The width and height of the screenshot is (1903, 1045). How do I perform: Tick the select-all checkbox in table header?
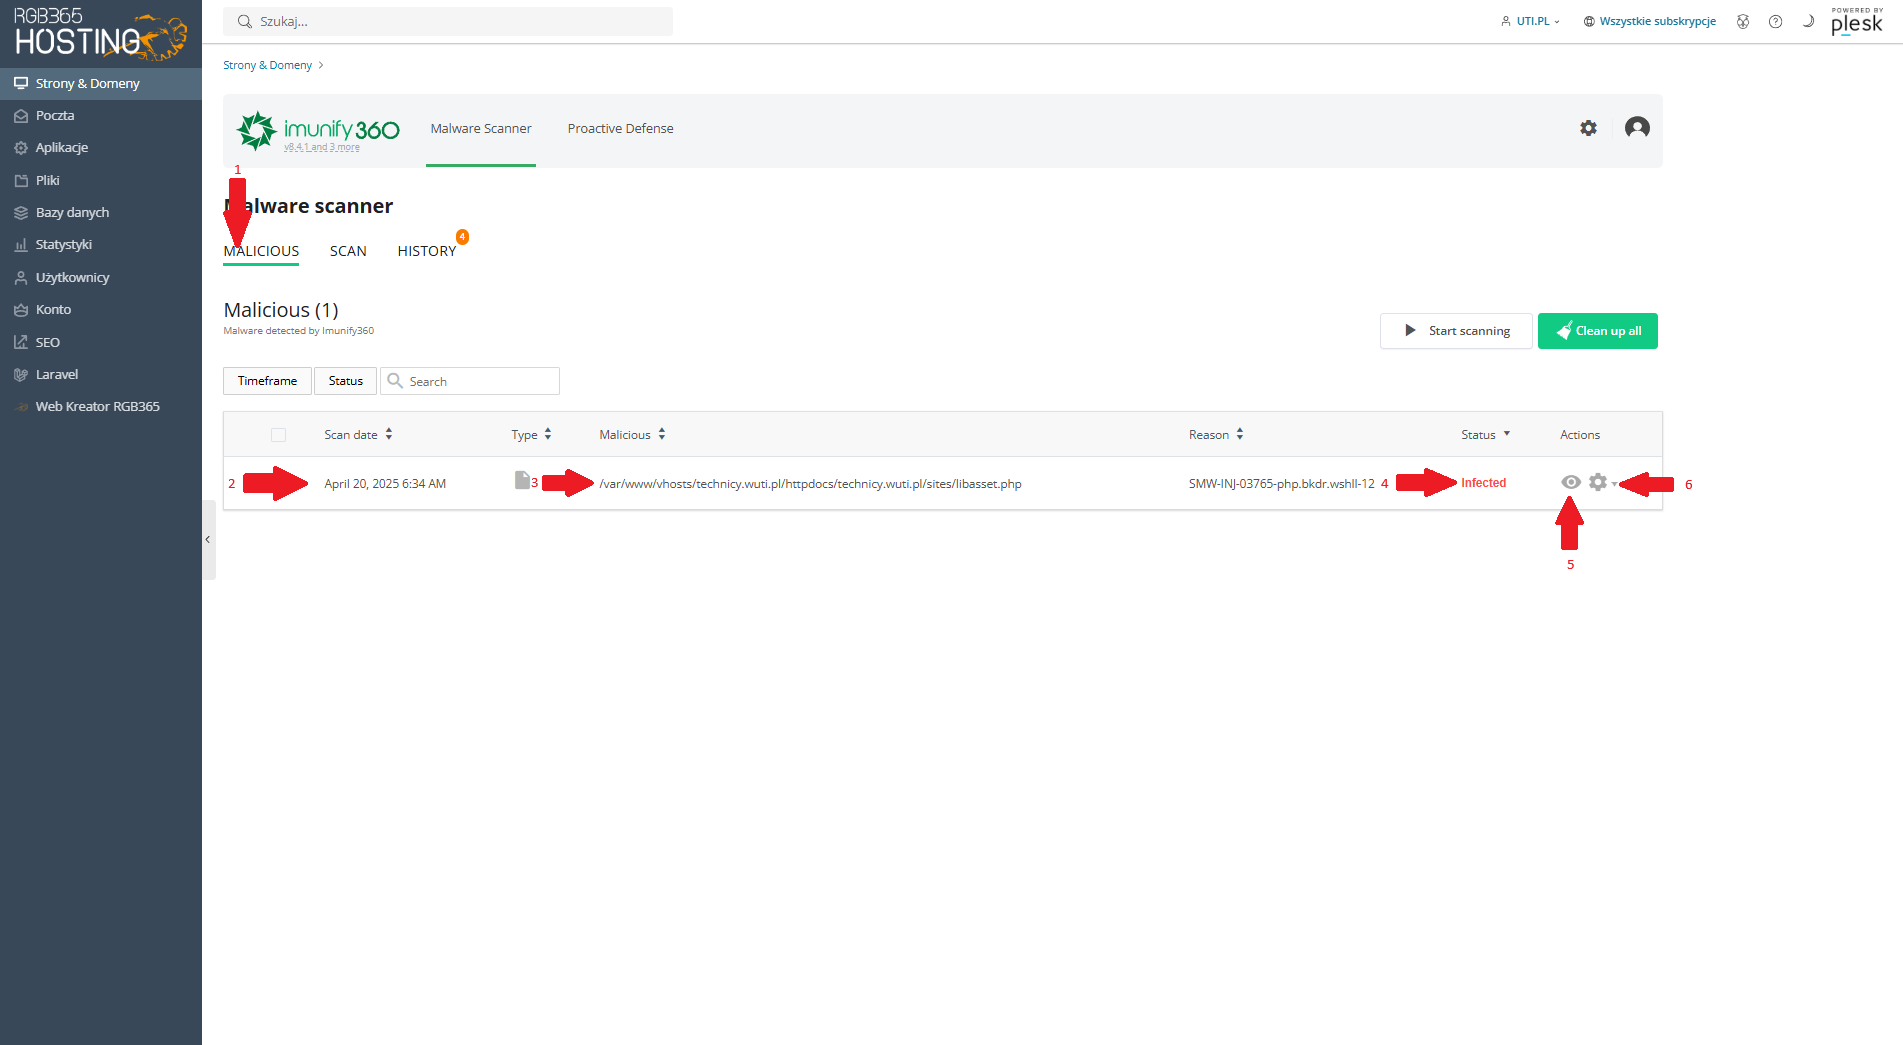[x=278, y=435]
